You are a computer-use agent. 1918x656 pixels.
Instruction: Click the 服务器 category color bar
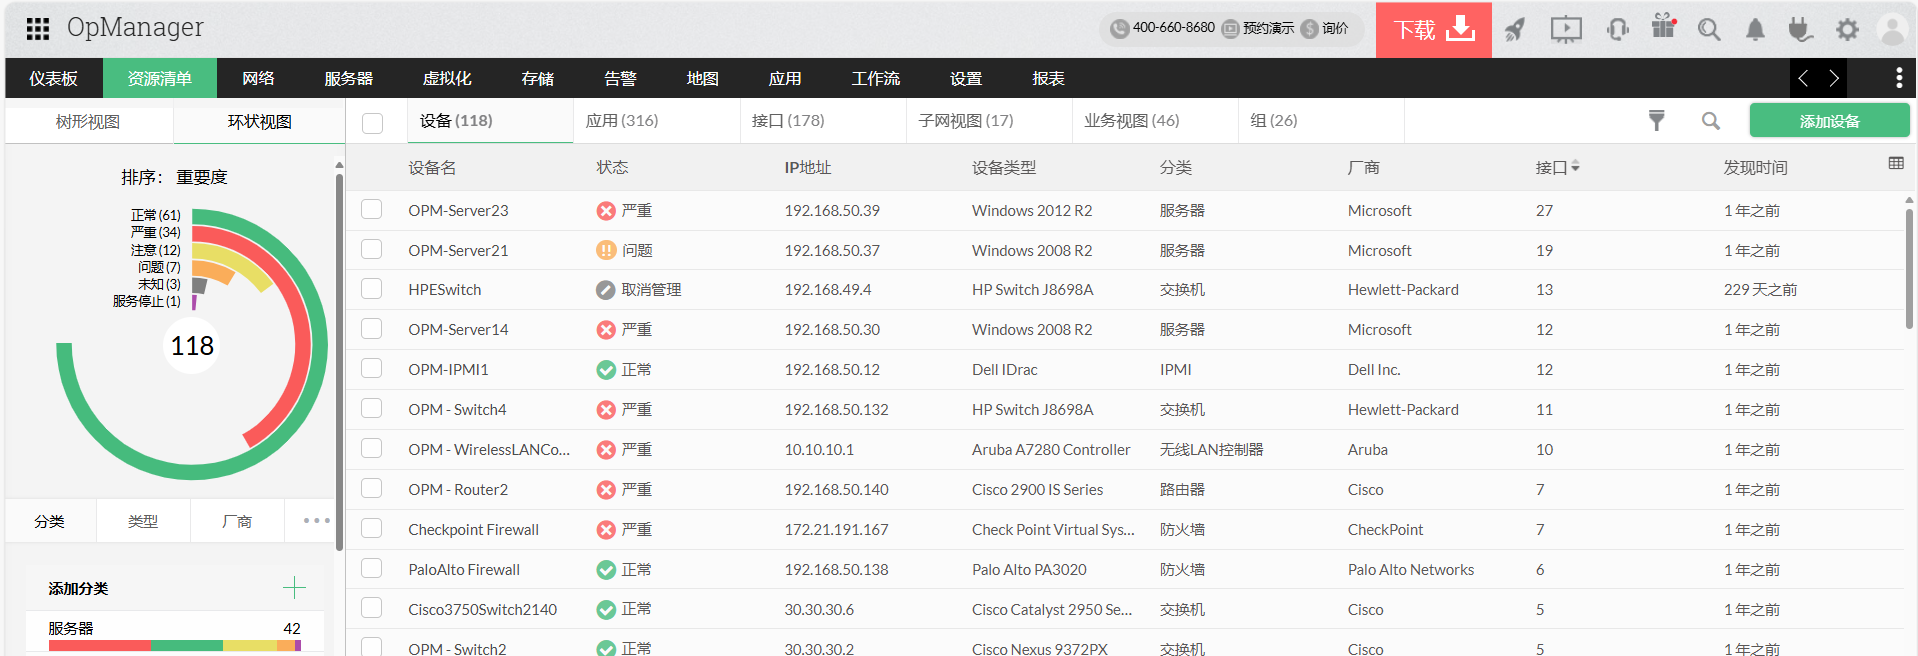[x=175, y=646]
